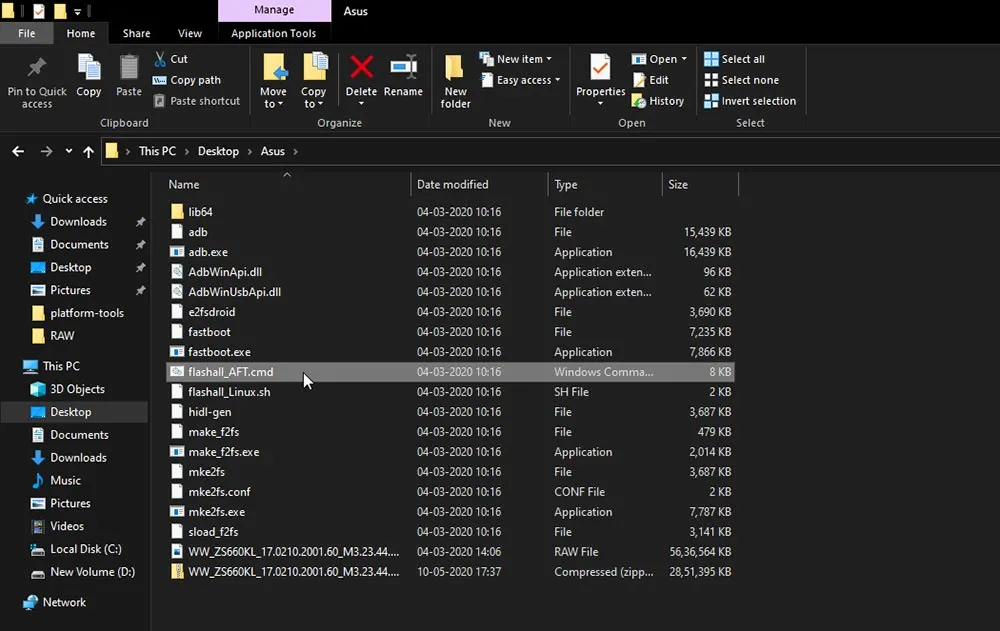Click the Back navigation arrow
Screen dimensions: 1000x631
(18, 152)
